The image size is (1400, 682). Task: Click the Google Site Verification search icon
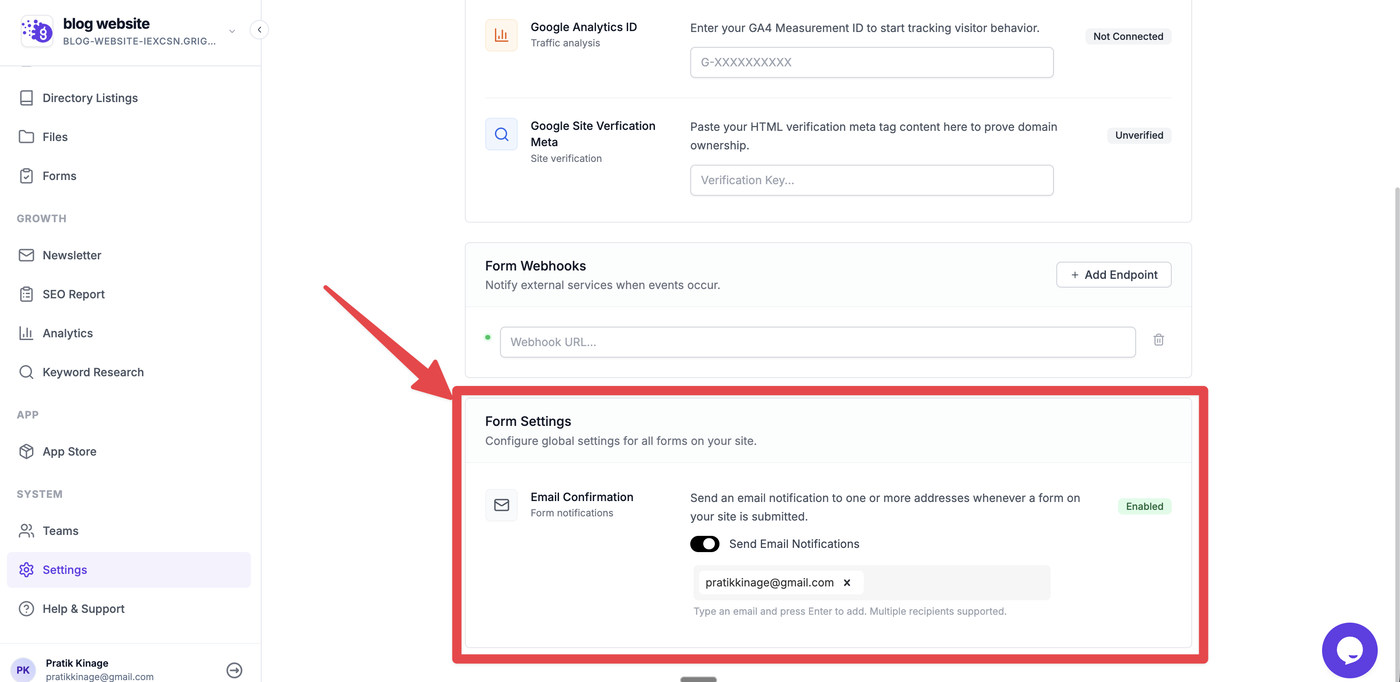tap(501, 134)
